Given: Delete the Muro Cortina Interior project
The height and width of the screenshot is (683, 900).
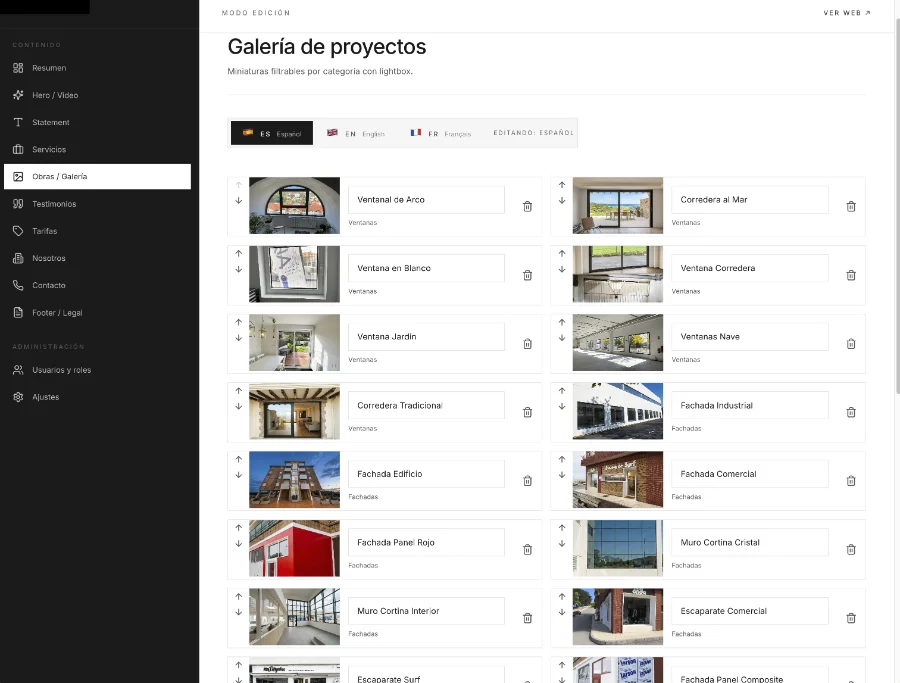Looking at the screenshot, I should 527,618.
